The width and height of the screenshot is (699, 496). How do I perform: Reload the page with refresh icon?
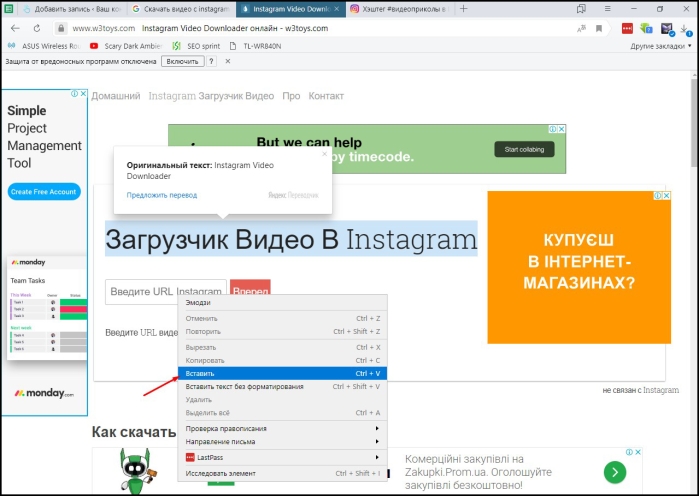pyautogui.click(x=37, y=28)
